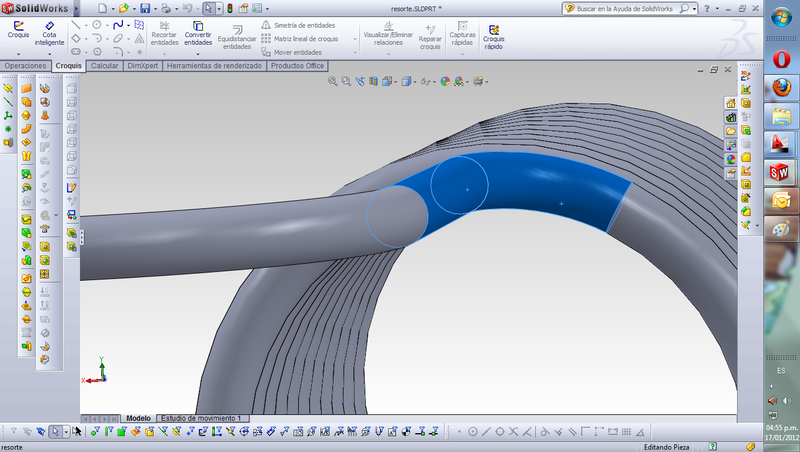Screen dimensions: 800x452
Task: Click the swept boss icon in features toolbar
Action: click(26, 129)
